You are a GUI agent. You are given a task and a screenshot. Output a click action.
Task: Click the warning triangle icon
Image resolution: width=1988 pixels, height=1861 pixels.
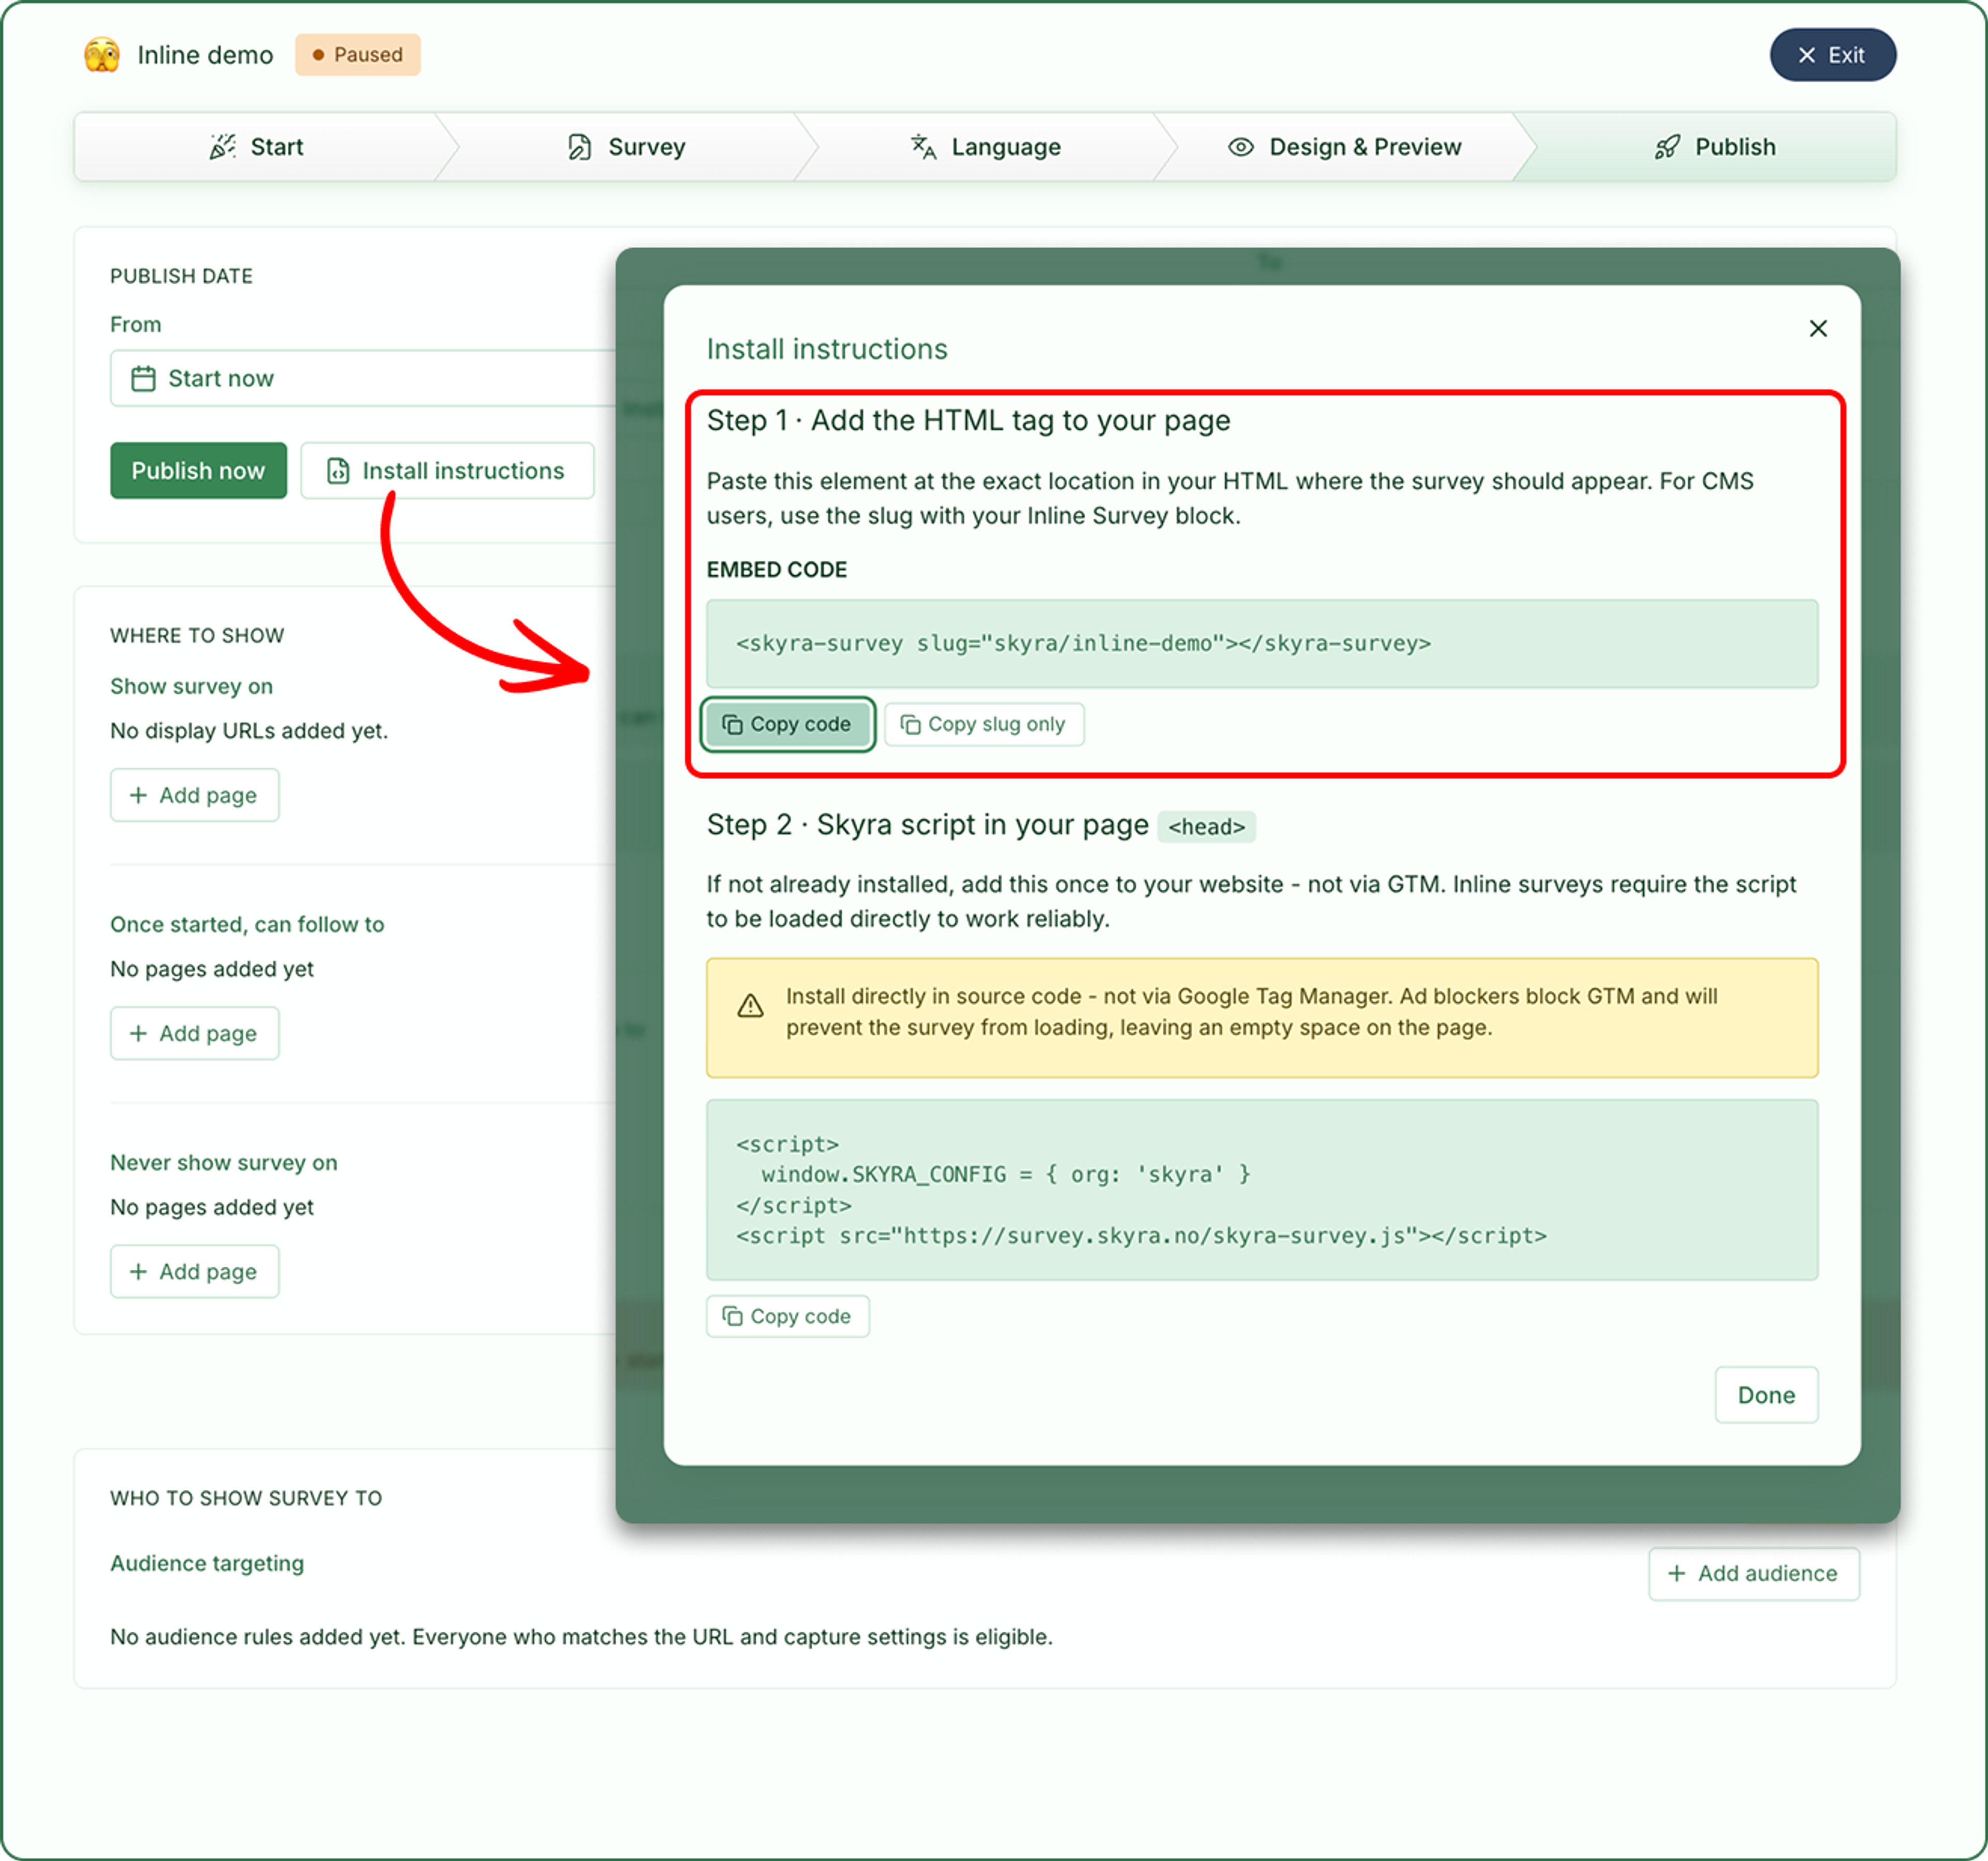[750, 1006]
